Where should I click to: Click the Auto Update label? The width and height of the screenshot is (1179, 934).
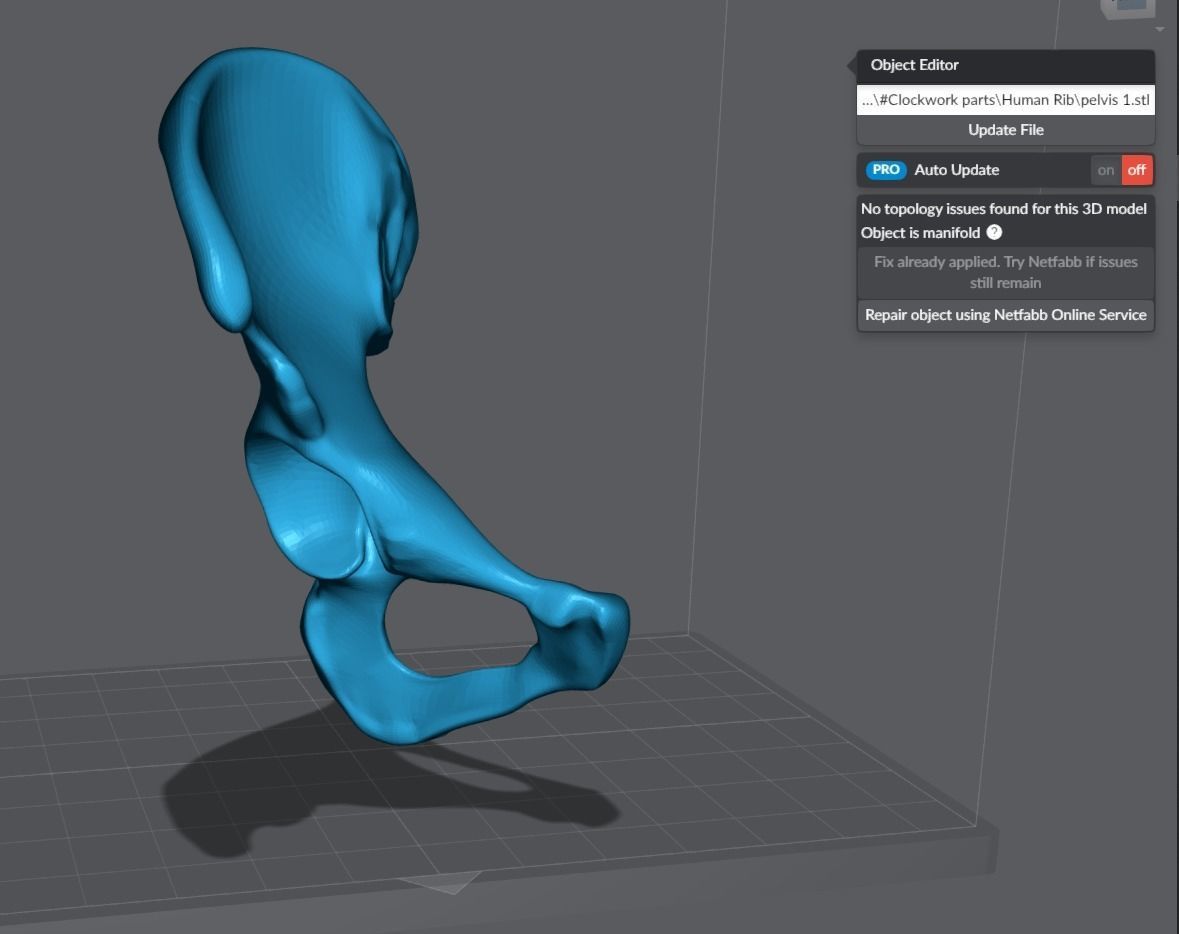coord(956,170)
